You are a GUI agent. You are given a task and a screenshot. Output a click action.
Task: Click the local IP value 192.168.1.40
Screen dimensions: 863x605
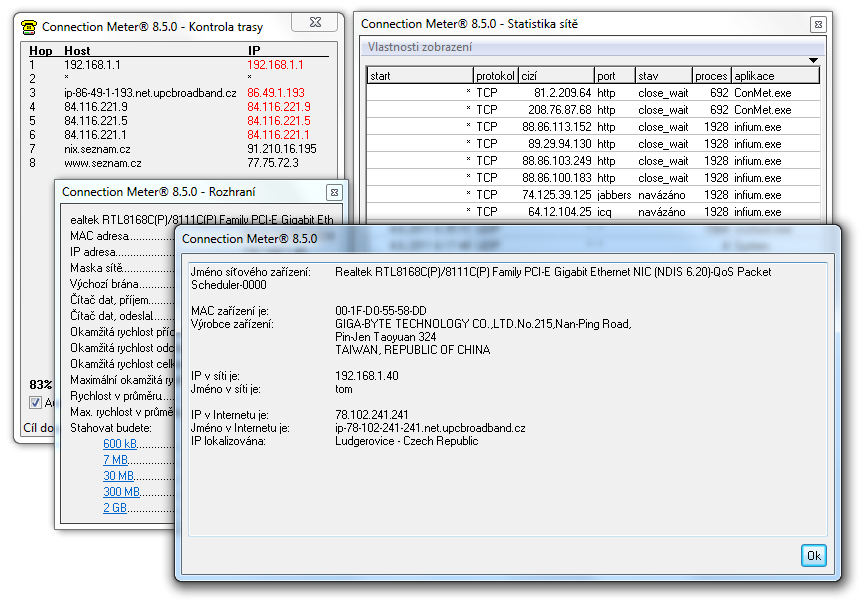(367, 375)
